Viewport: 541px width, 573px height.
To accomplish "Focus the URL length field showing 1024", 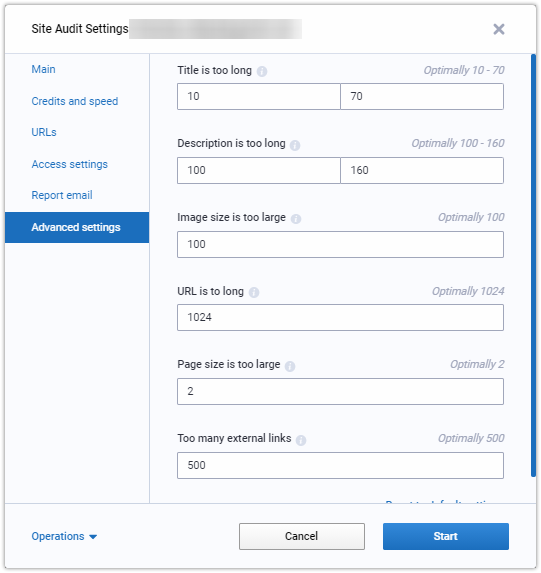I will (340, 317).
